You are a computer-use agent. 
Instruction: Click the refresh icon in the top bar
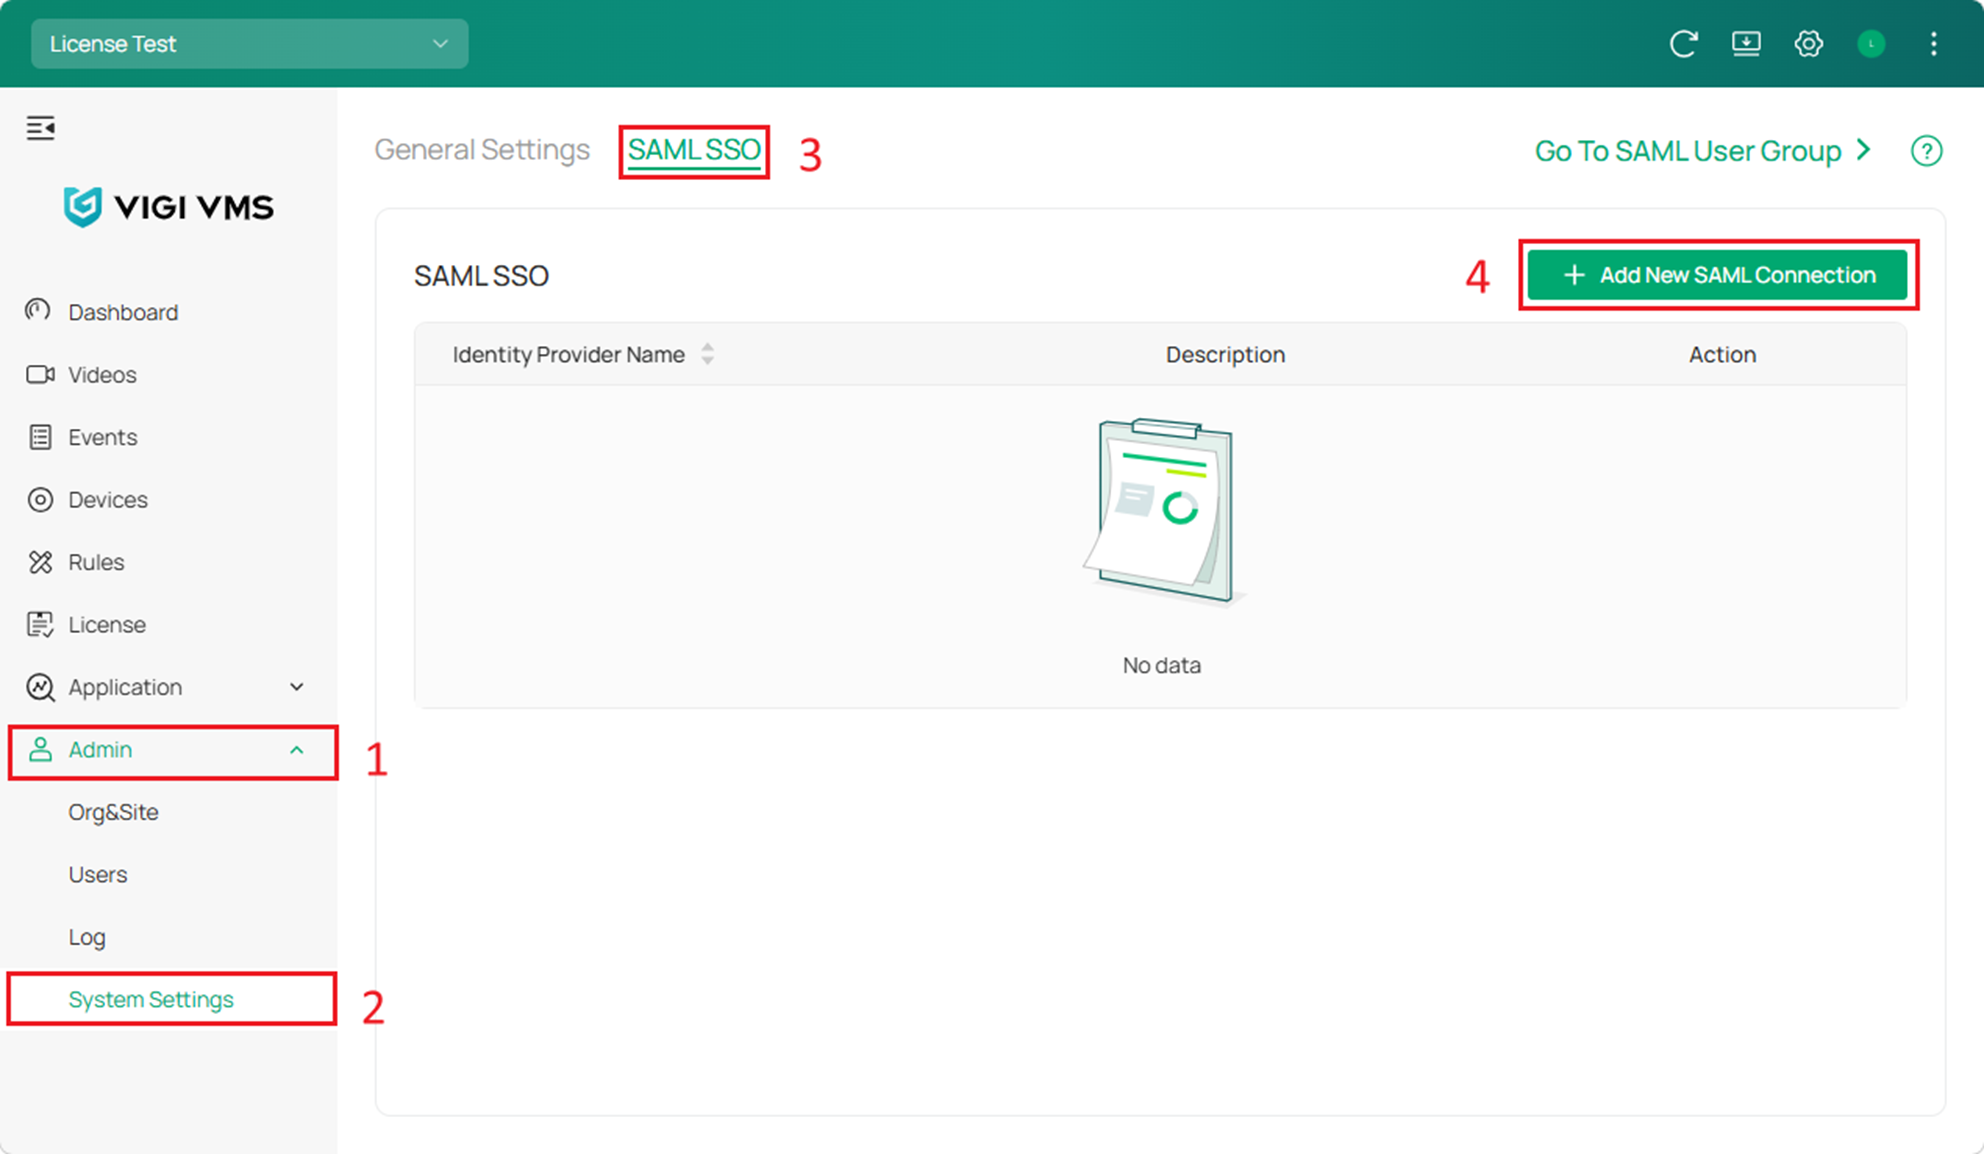tap(1684, 44)
